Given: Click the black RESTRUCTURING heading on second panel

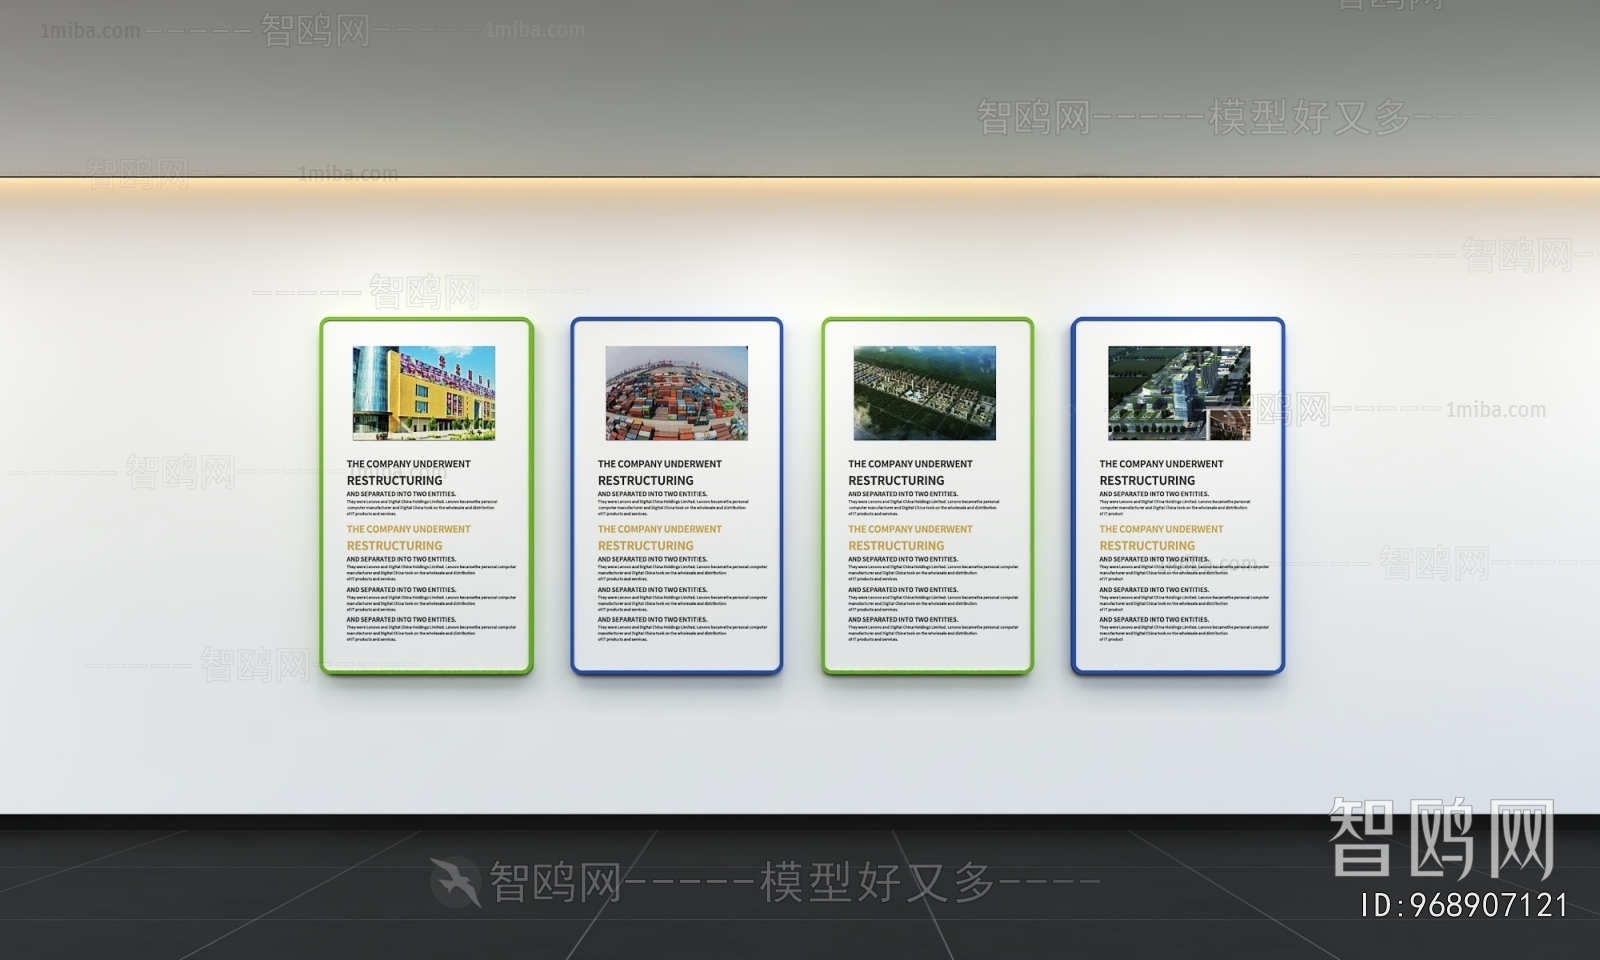Looking at the screenshot, I should pyautogui.click(x=645, y=480).
